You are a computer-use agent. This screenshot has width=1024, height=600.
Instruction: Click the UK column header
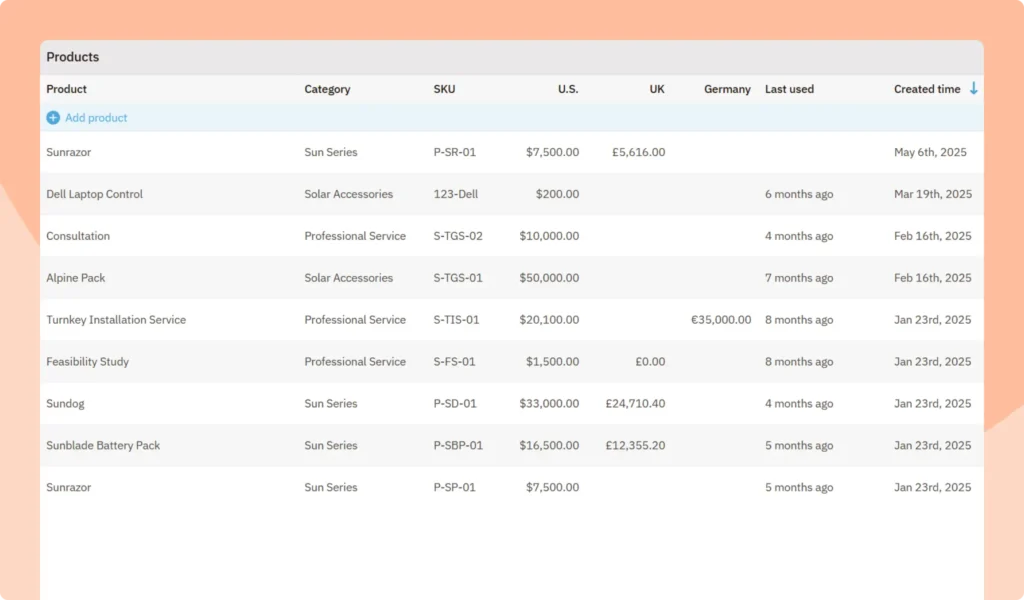[x=657, y=89]
